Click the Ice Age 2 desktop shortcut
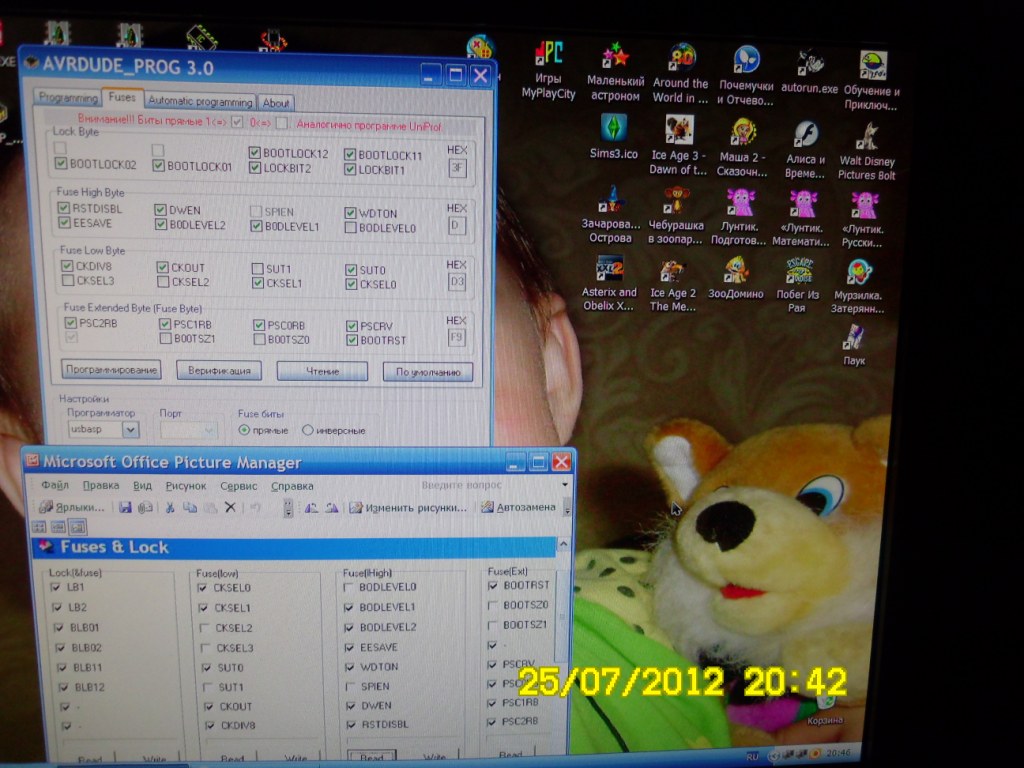1024x768 pixels. 673,285
